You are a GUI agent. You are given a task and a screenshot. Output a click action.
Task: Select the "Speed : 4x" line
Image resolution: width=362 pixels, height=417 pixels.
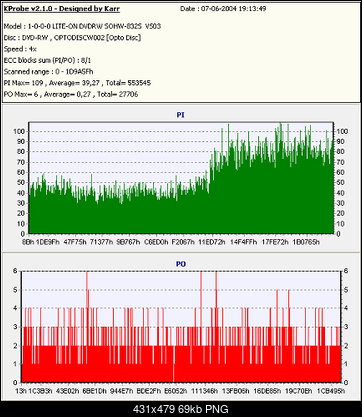(20, 49)
